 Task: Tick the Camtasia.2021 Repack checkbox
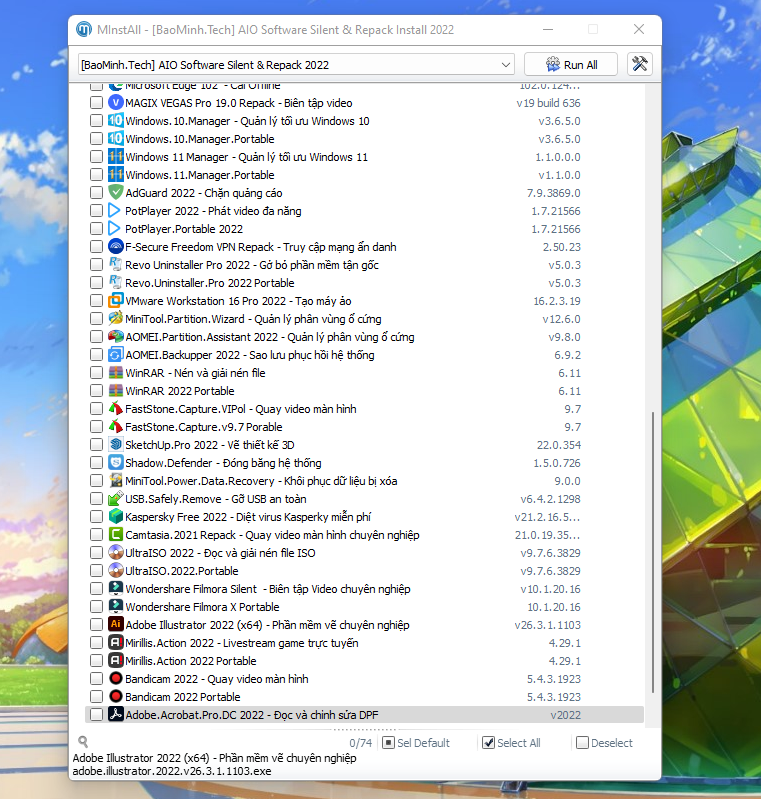(96, 535)
